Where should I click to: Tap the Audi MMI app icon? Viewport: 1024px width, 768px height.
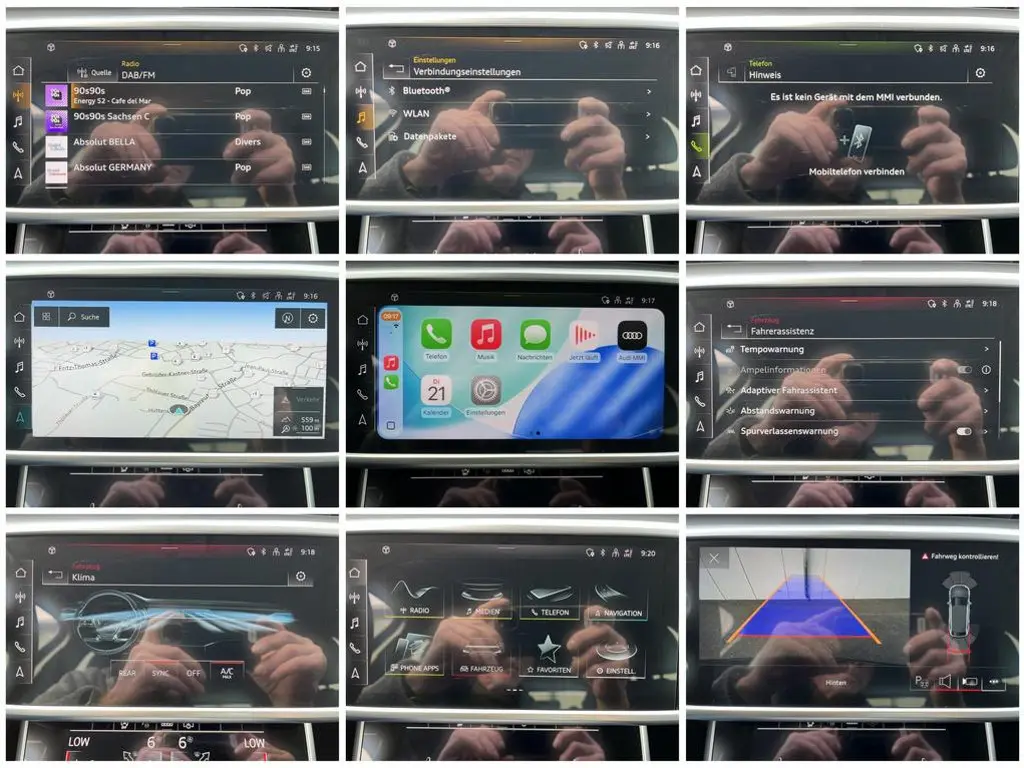coord(632,335)
